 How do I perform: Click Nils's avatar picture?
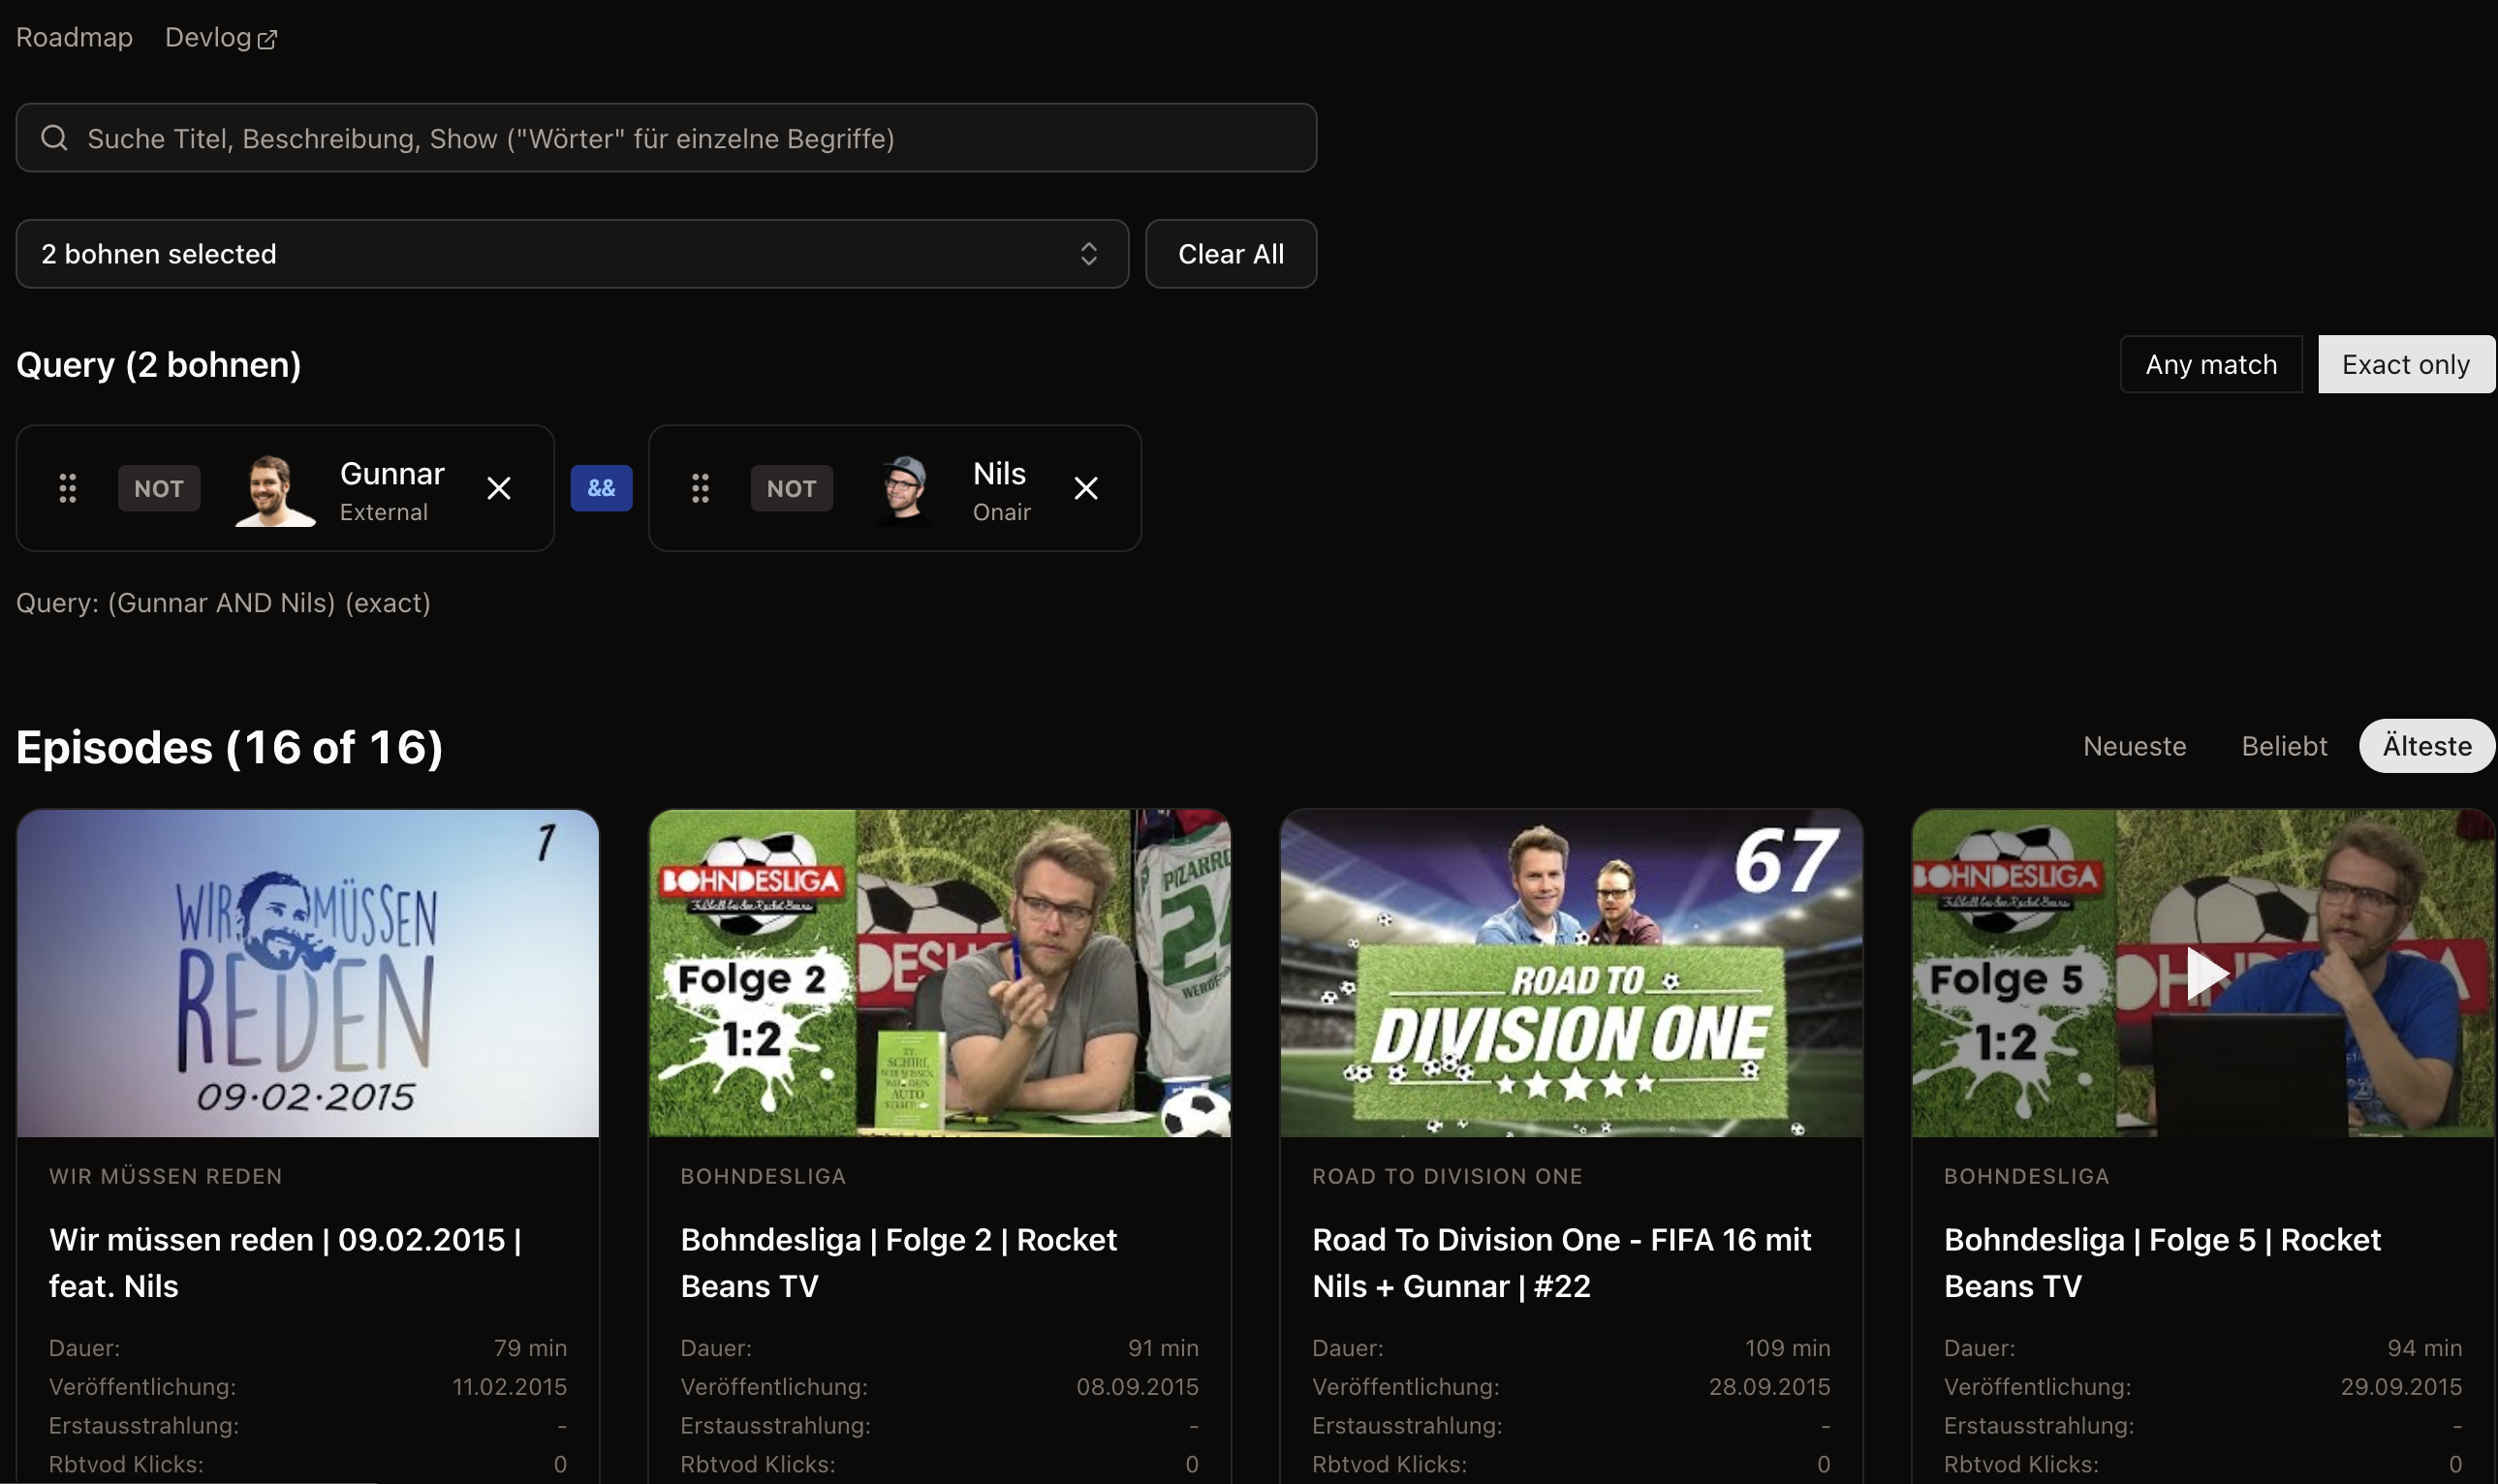tap(905, 488)
